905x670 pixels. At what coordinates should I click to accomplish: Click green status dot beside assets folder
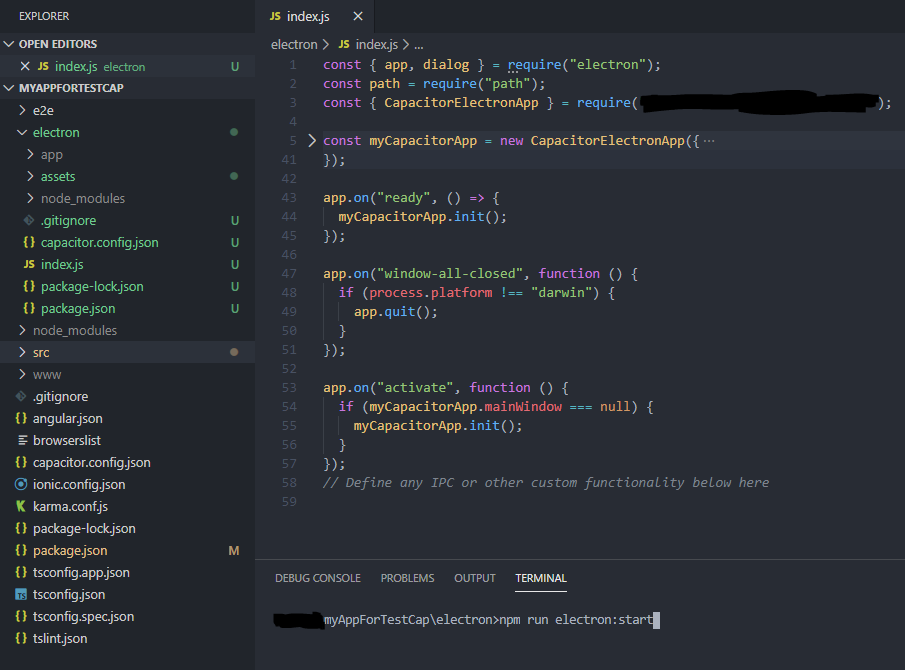click(x=234, y=176)
